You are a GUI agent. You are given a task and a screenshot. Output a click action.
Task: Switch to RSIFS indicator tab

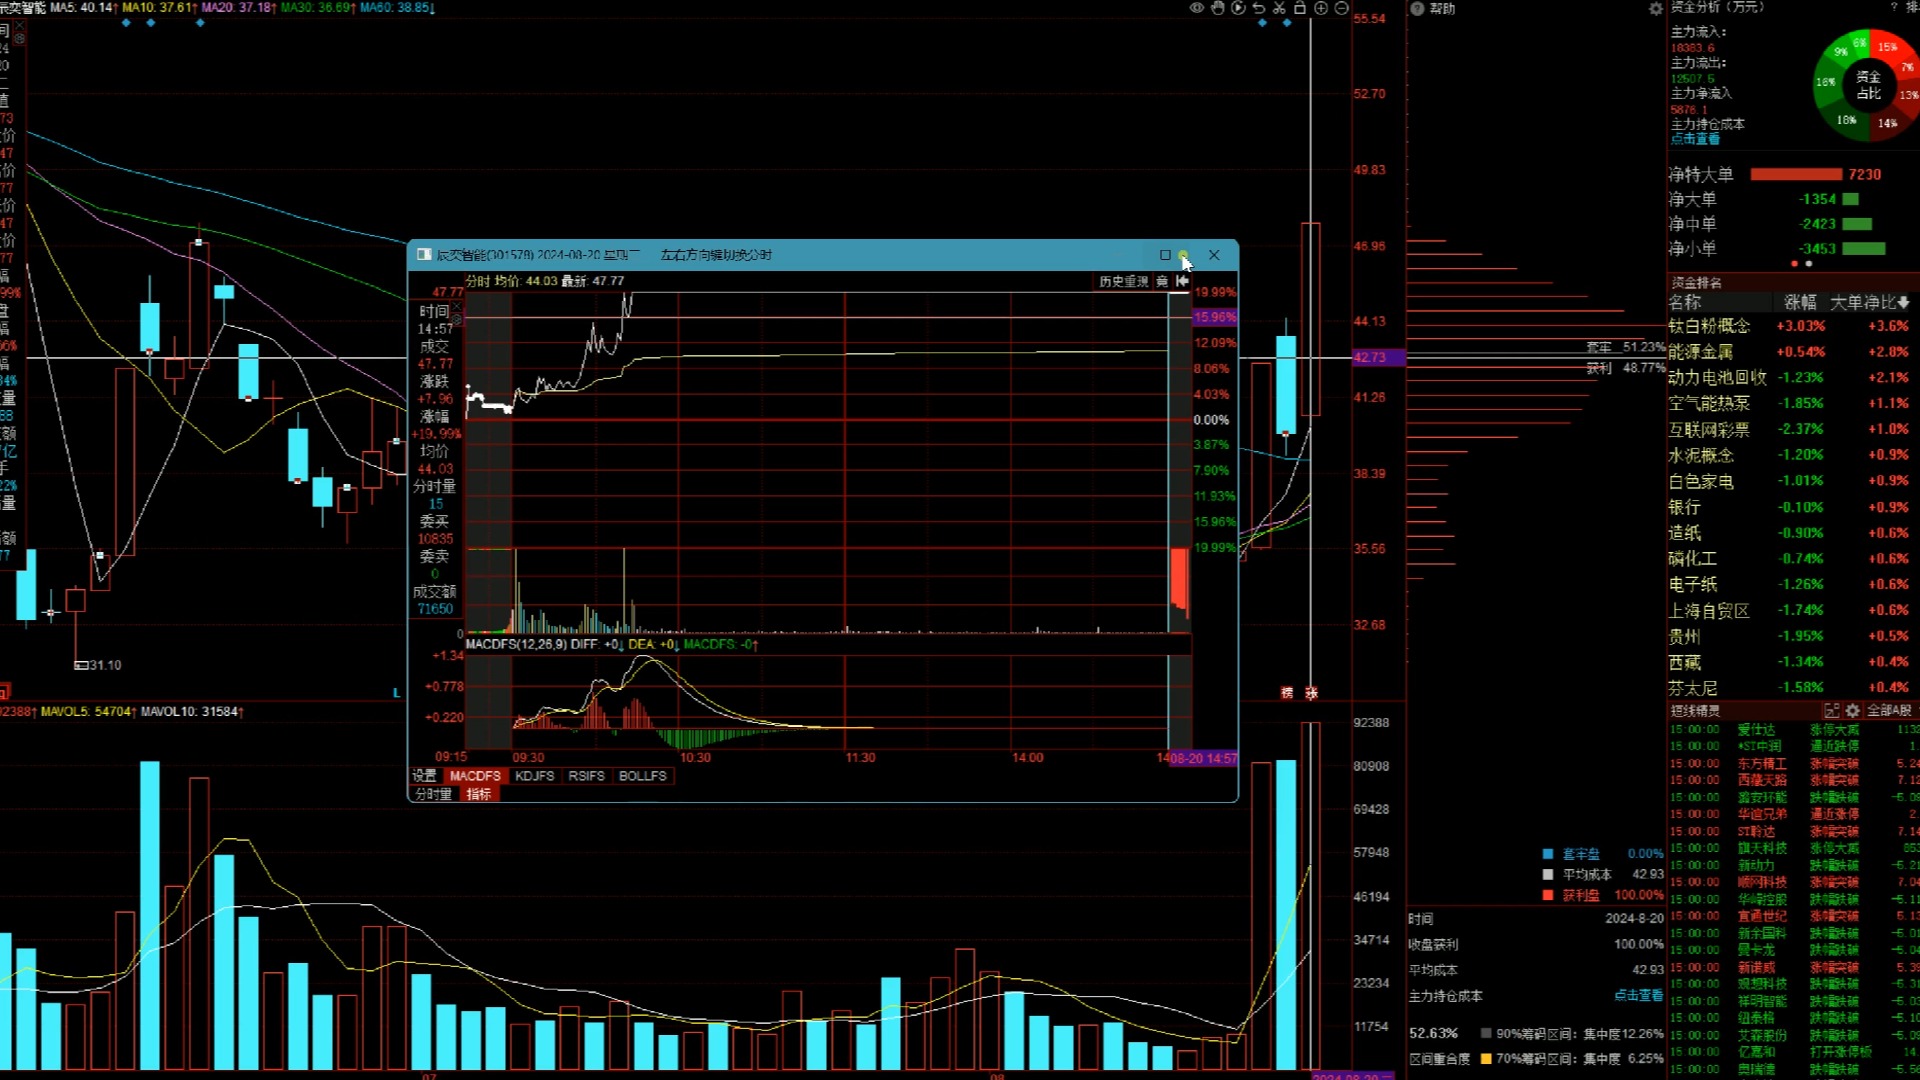point(587,776)
